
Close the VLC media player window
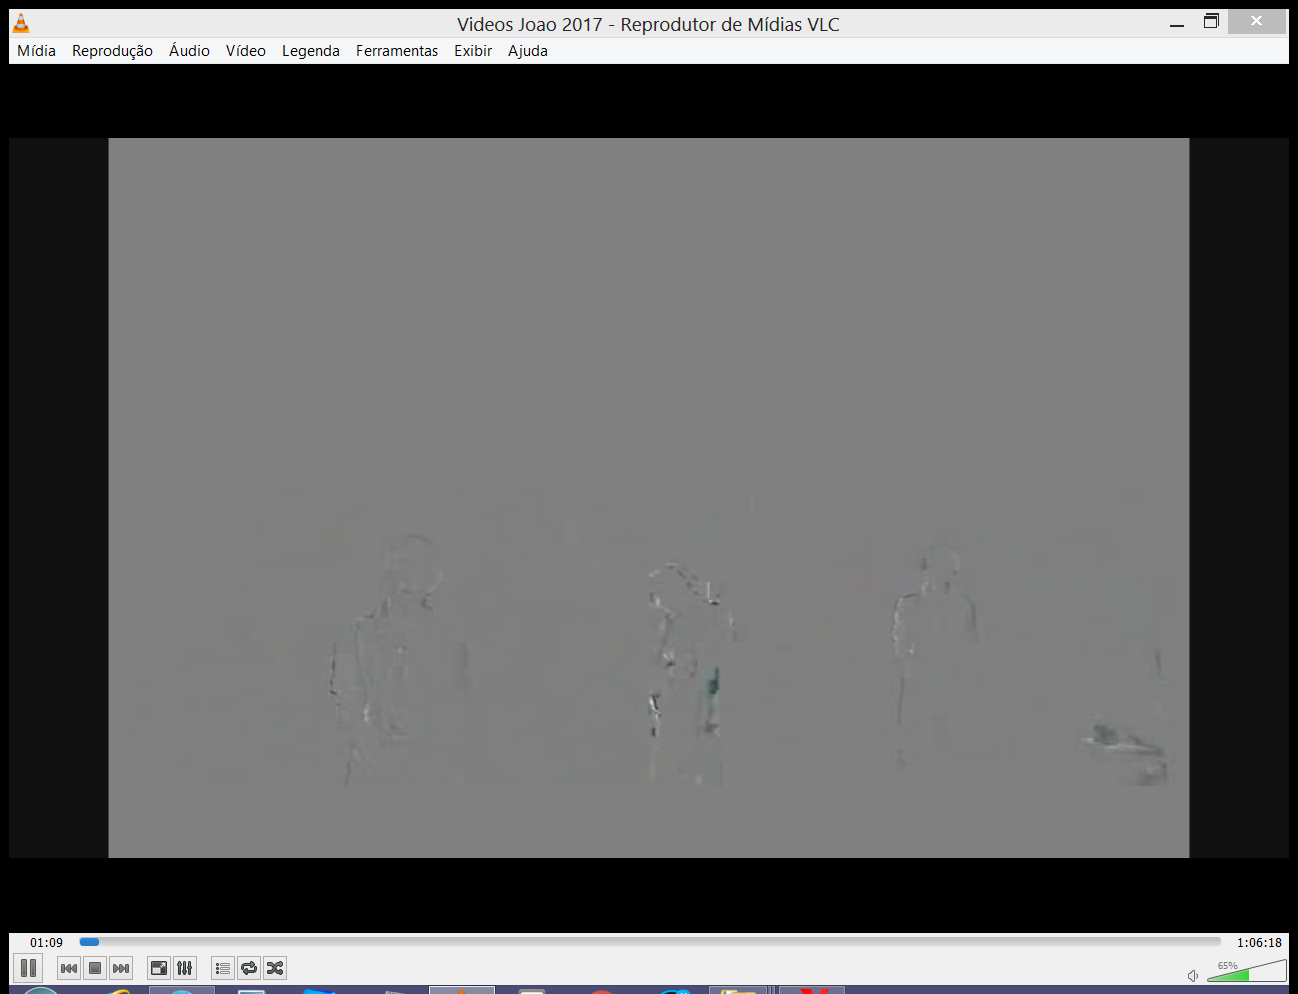pyautogui.click(x=1257, y=21)
